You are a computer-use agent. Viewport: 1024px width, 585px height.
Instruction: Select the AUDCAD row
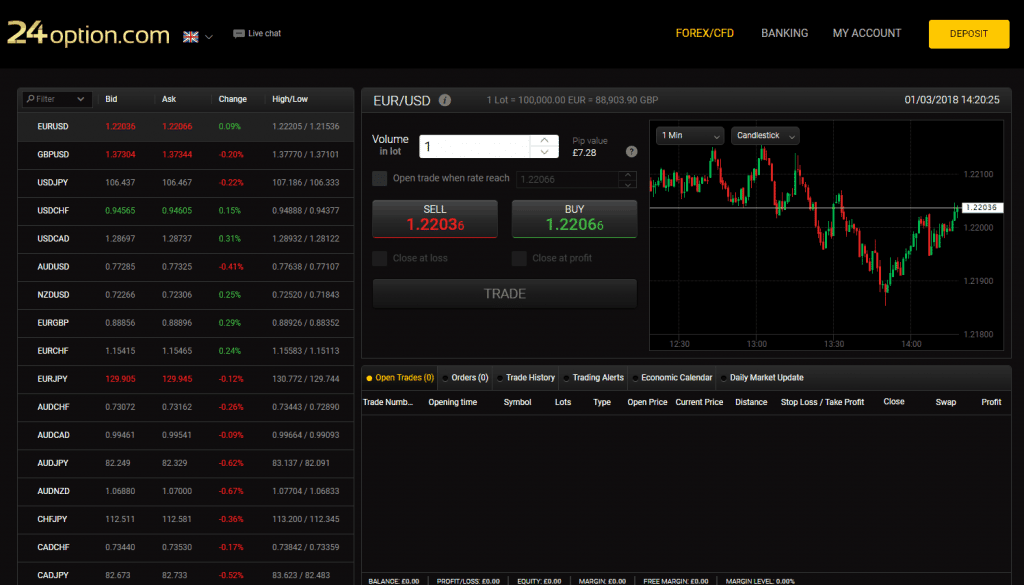[185, 435]
